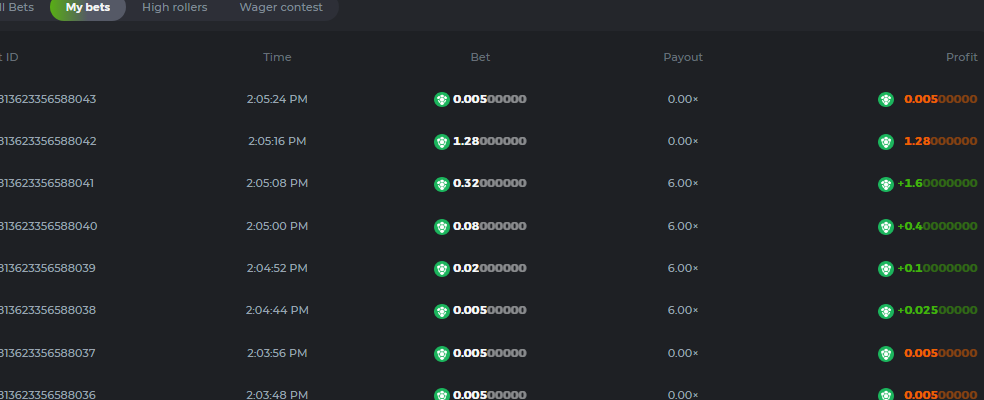
Task: Click coin icon beside the +0.025 profit
Action: (885, 311)
